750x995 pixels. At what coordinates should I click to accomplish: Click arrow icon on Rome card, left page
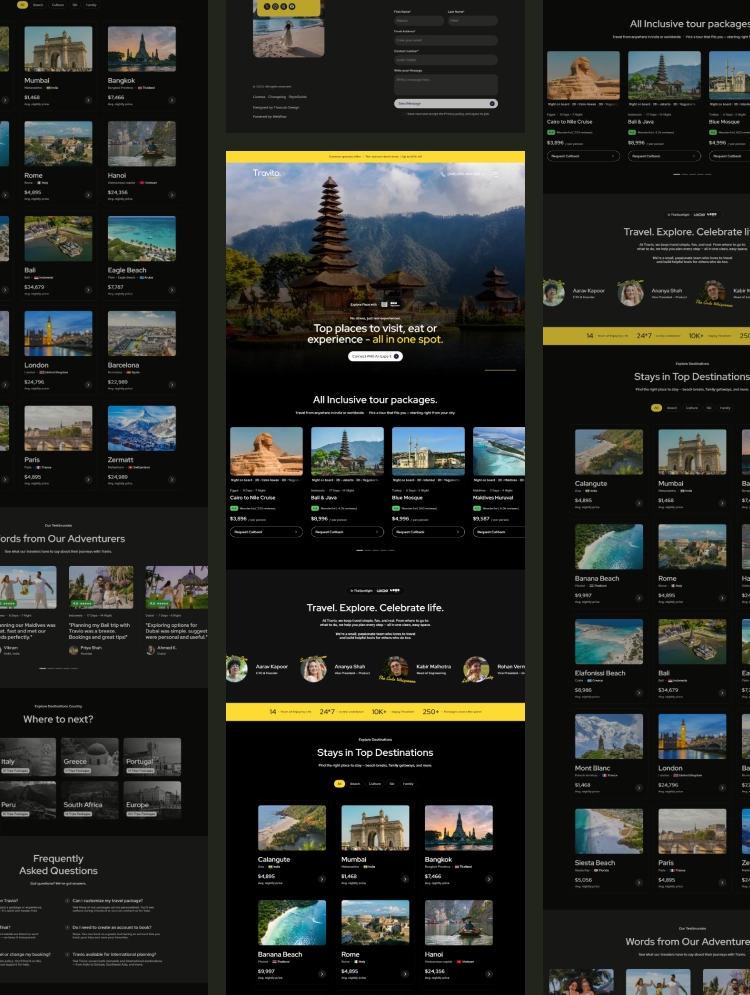tap(88, 195)
